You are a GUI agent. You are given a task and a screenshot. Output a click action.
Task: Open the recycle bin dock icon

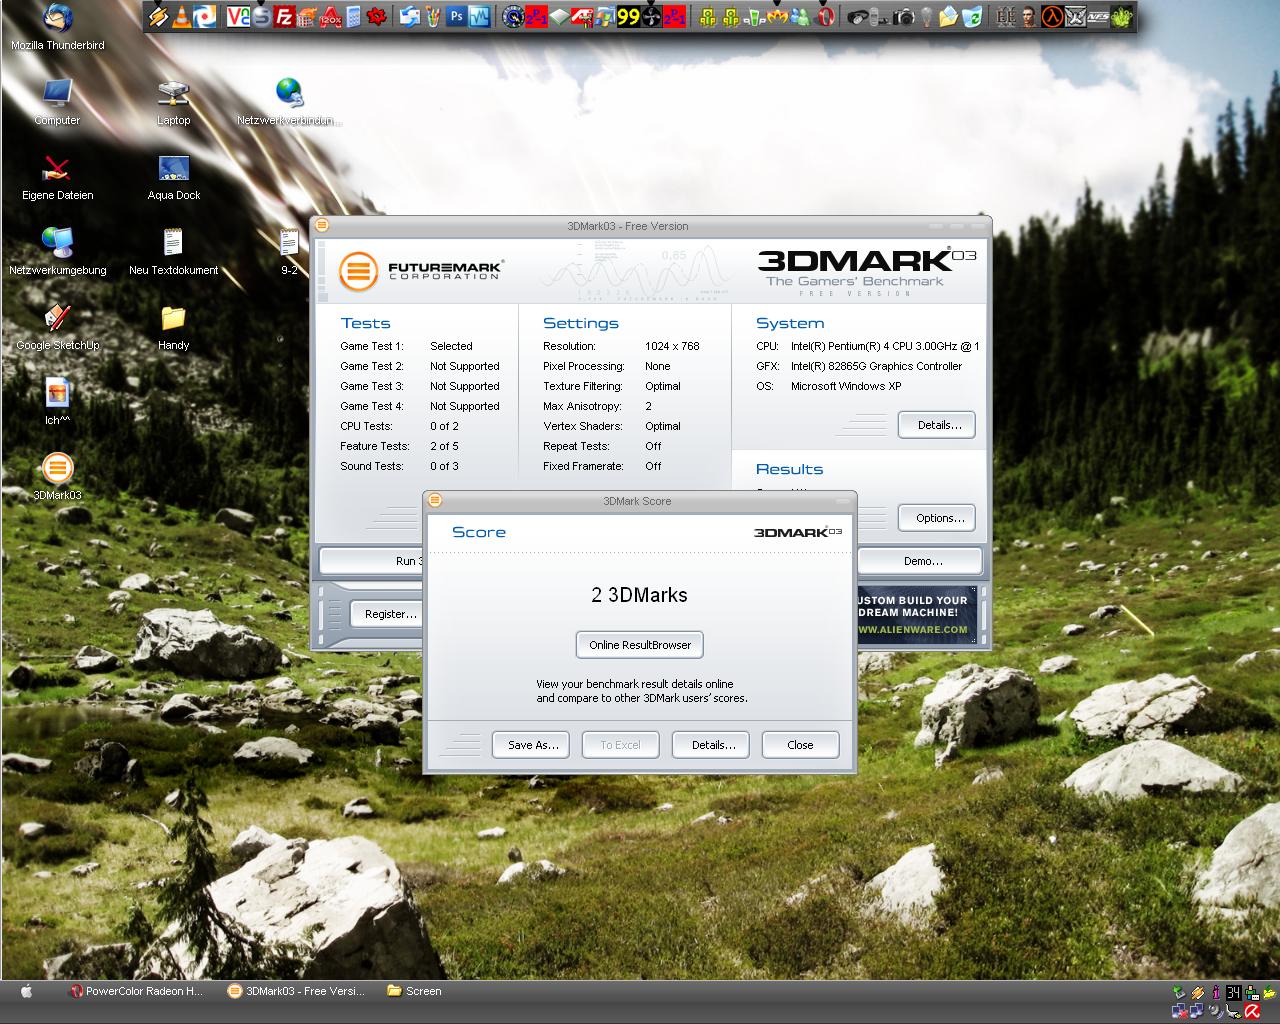pos(972,17)
